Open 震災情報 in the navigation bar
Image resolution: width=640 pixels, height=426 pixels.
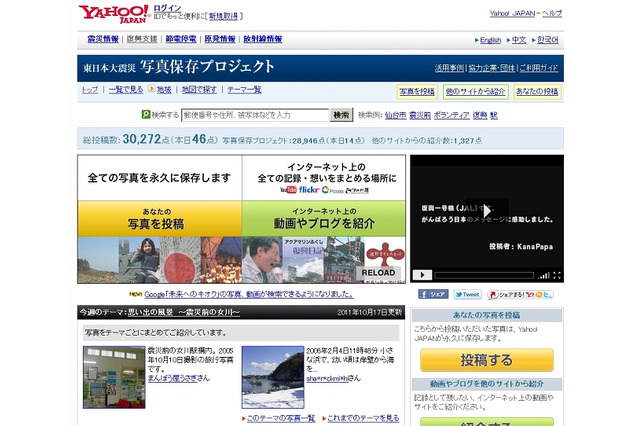pyautogui.click(x=103, y=39)
